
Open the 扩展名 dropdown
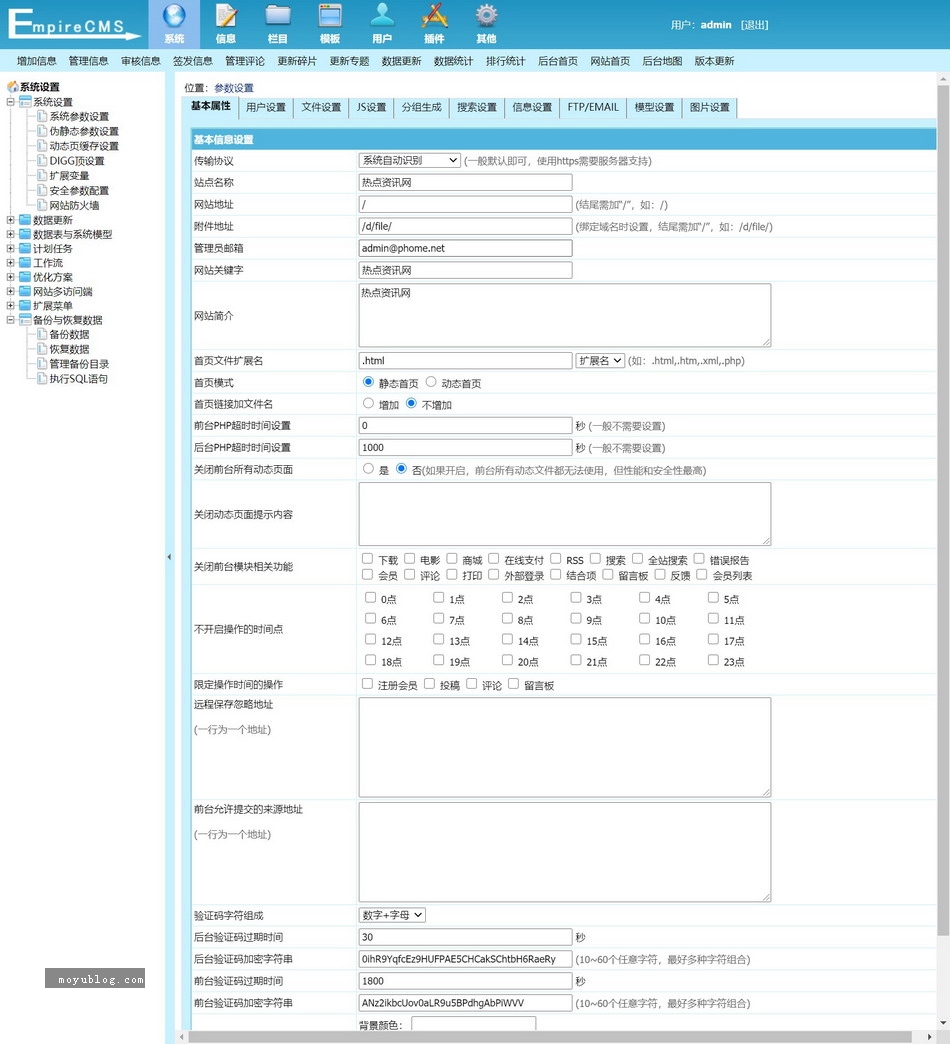[x=600, y=360]
